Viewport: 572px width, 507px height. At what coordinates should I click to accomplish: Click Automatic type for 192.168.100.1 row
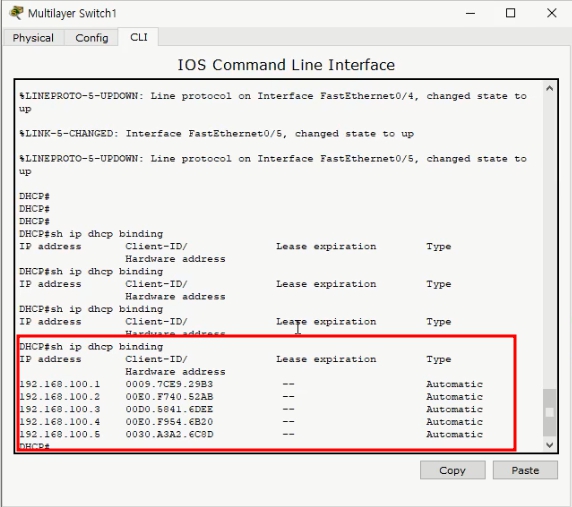pyautogui.click(x=455, y=384)
